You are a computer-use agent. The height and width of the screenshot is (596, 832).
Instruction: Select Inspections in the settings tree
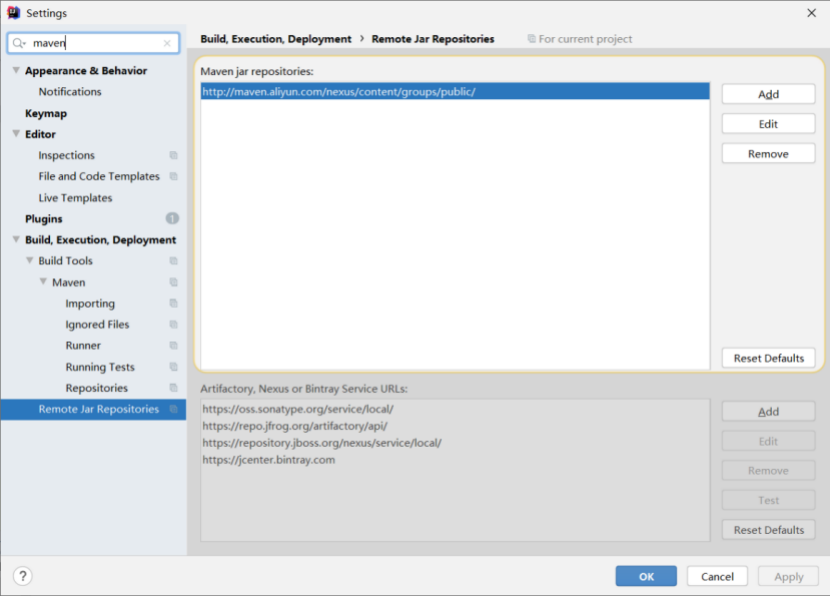[x=66, y=155]
